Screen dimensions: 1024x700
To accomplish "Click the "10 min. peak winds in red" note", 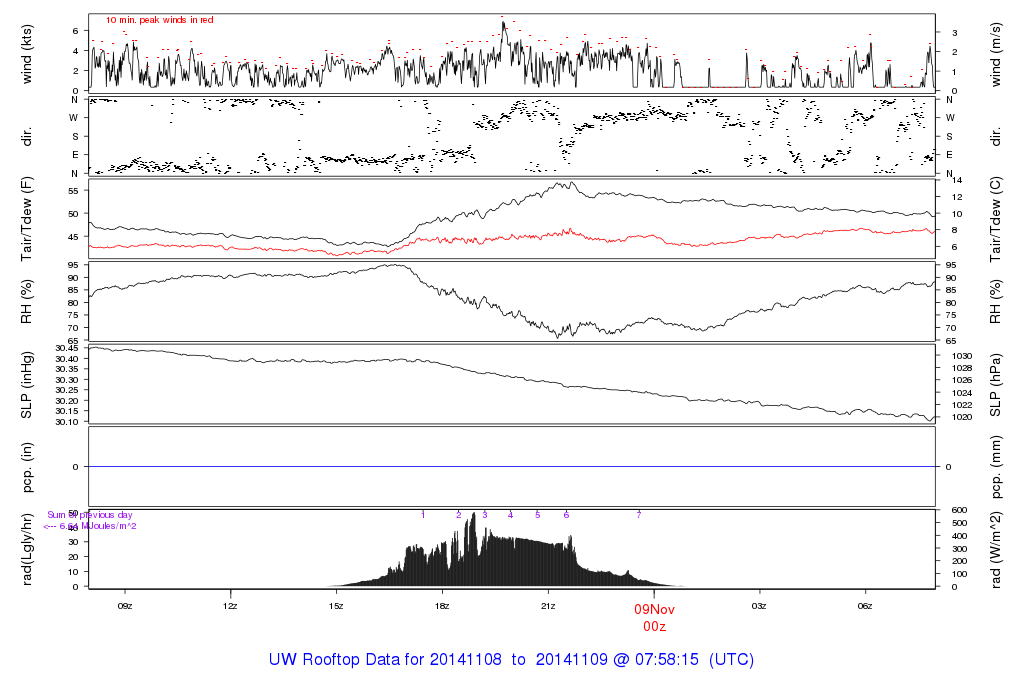I will 159,20.
